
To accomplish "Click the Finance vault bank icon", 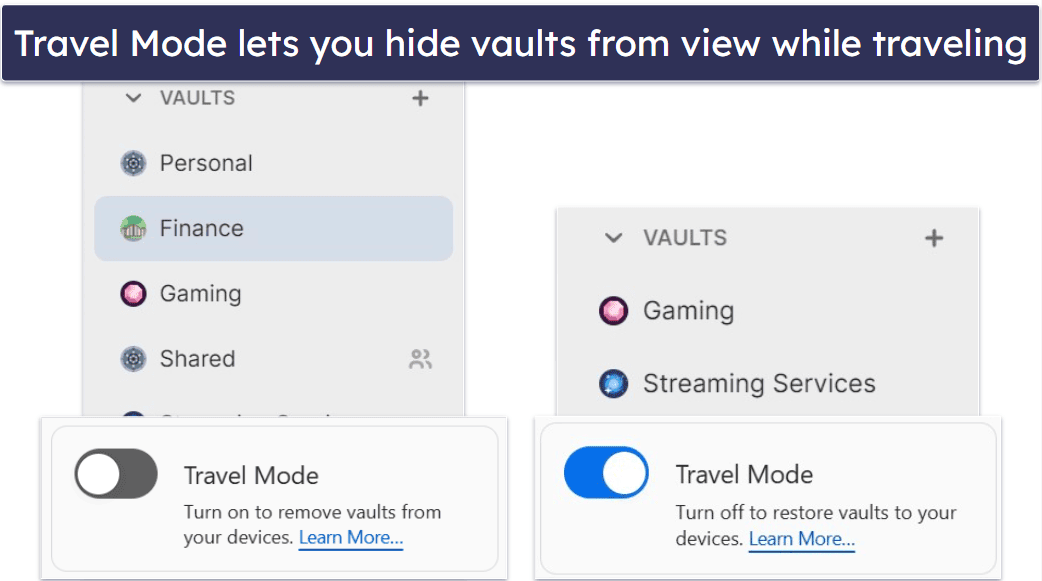I will (133, 229).
